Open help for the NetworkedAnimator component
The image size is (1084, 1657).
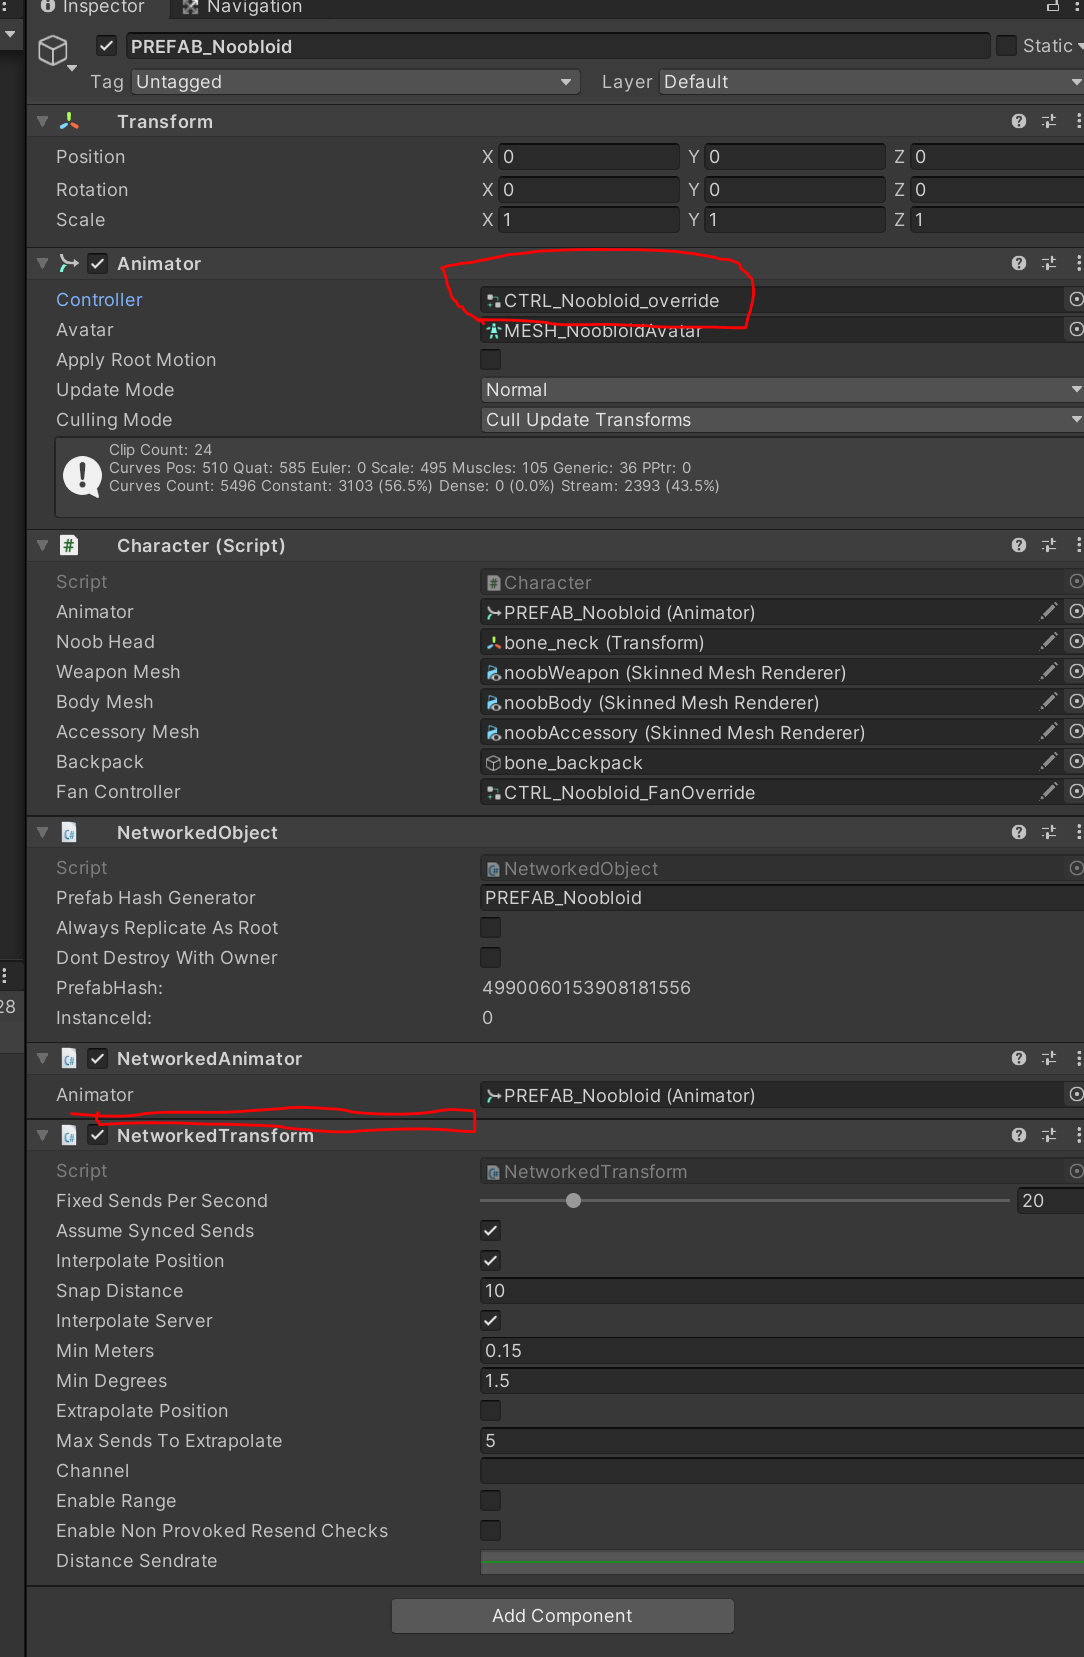coord(1019,1058)
